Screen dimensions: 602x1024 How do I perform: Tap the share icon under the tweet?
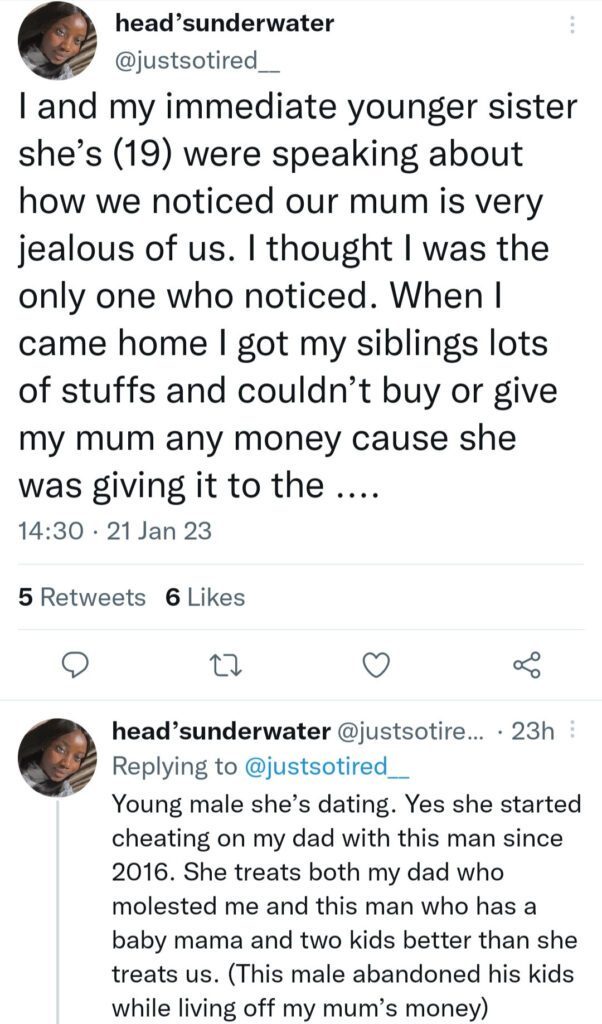click(x=525, y=665)
